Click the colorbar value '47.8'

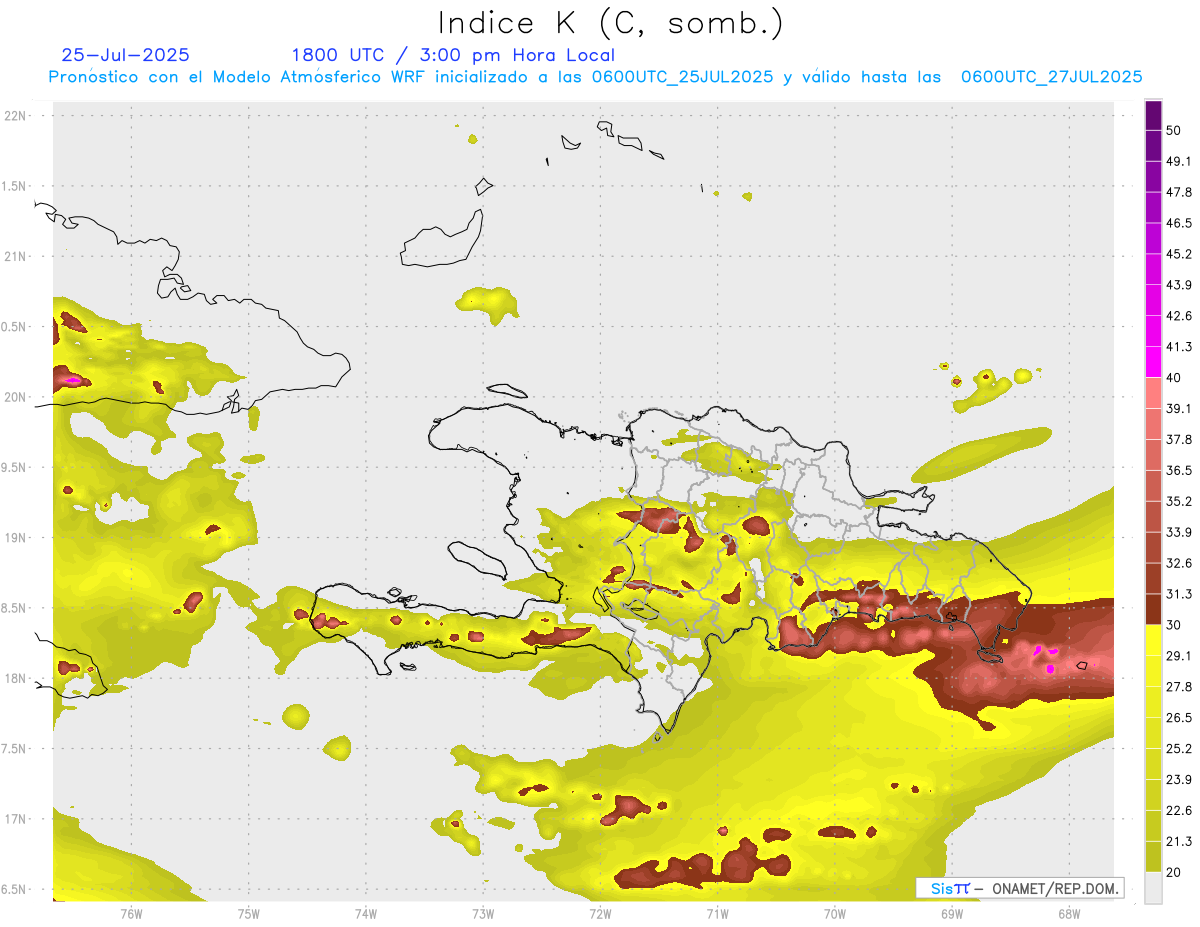pos(1179,192)
